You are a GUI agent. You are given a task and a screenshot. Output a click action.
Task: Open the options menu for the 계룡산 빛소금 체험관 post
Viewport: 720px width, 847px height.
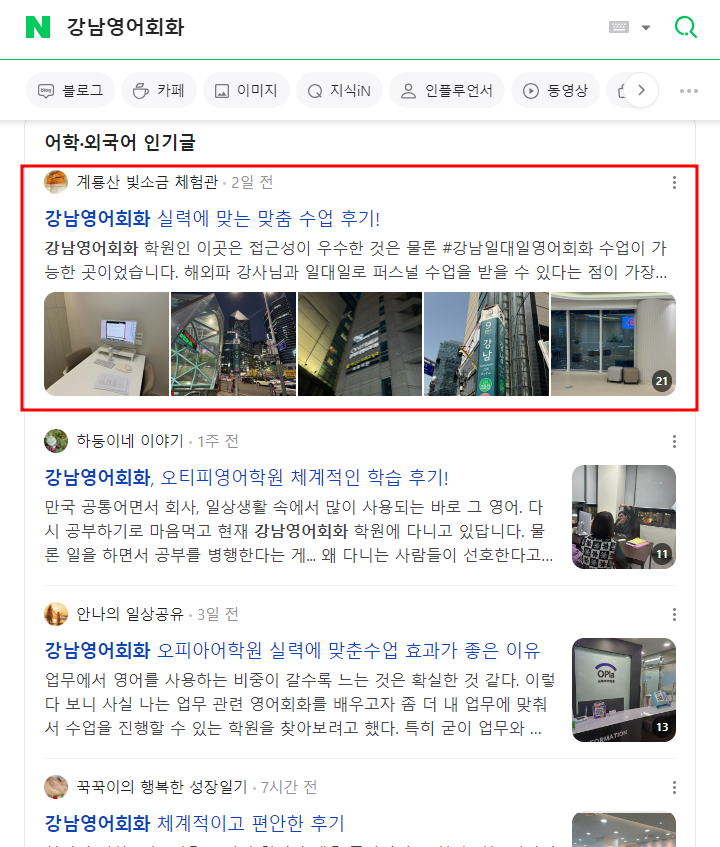(674, 183)
